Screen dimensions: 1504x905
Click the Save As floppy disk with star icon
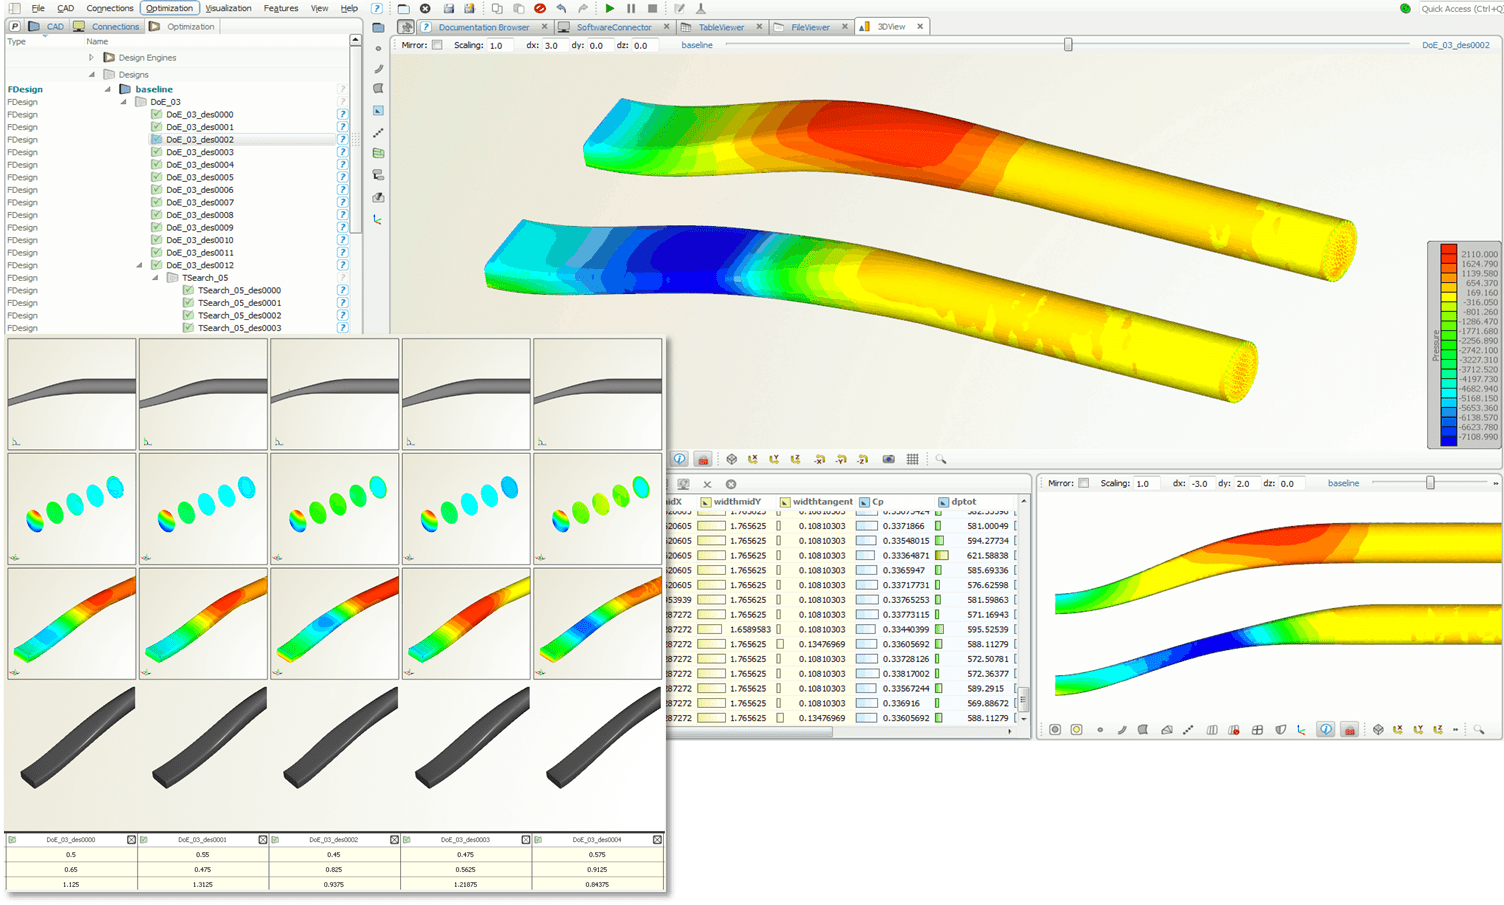coord(469,8)
